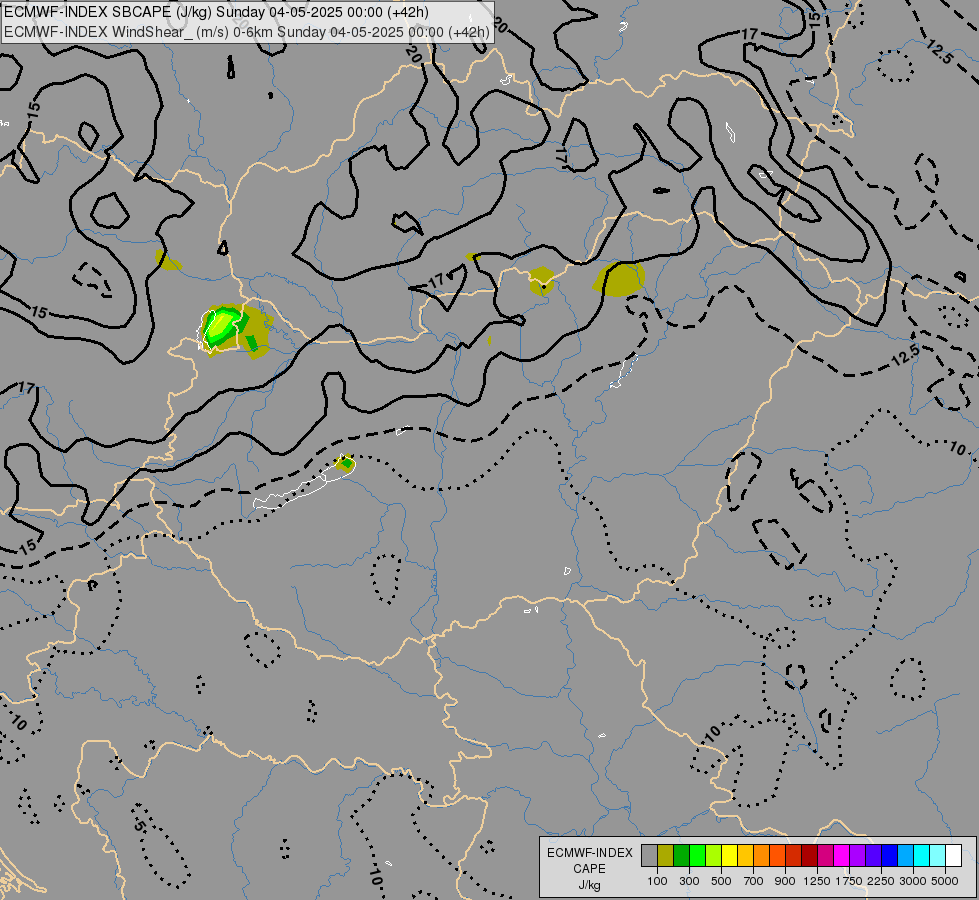Select the bright magenta legend swatch

(x=842, y=855)
